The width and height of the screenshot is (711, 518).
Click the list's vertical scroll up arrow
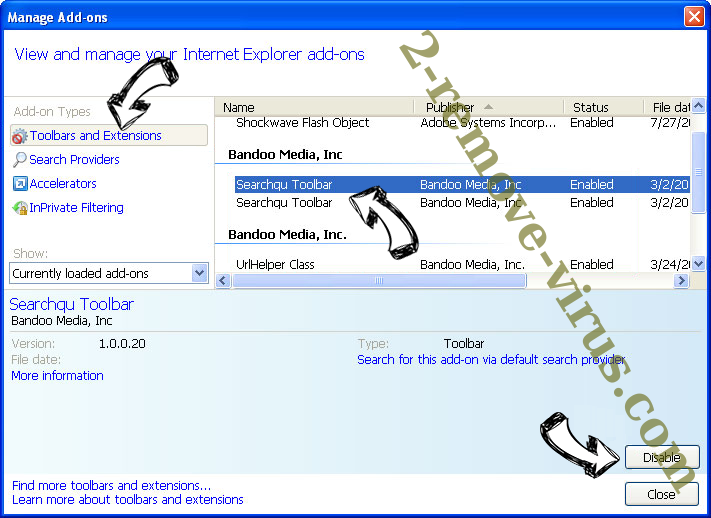coord(699,106)
